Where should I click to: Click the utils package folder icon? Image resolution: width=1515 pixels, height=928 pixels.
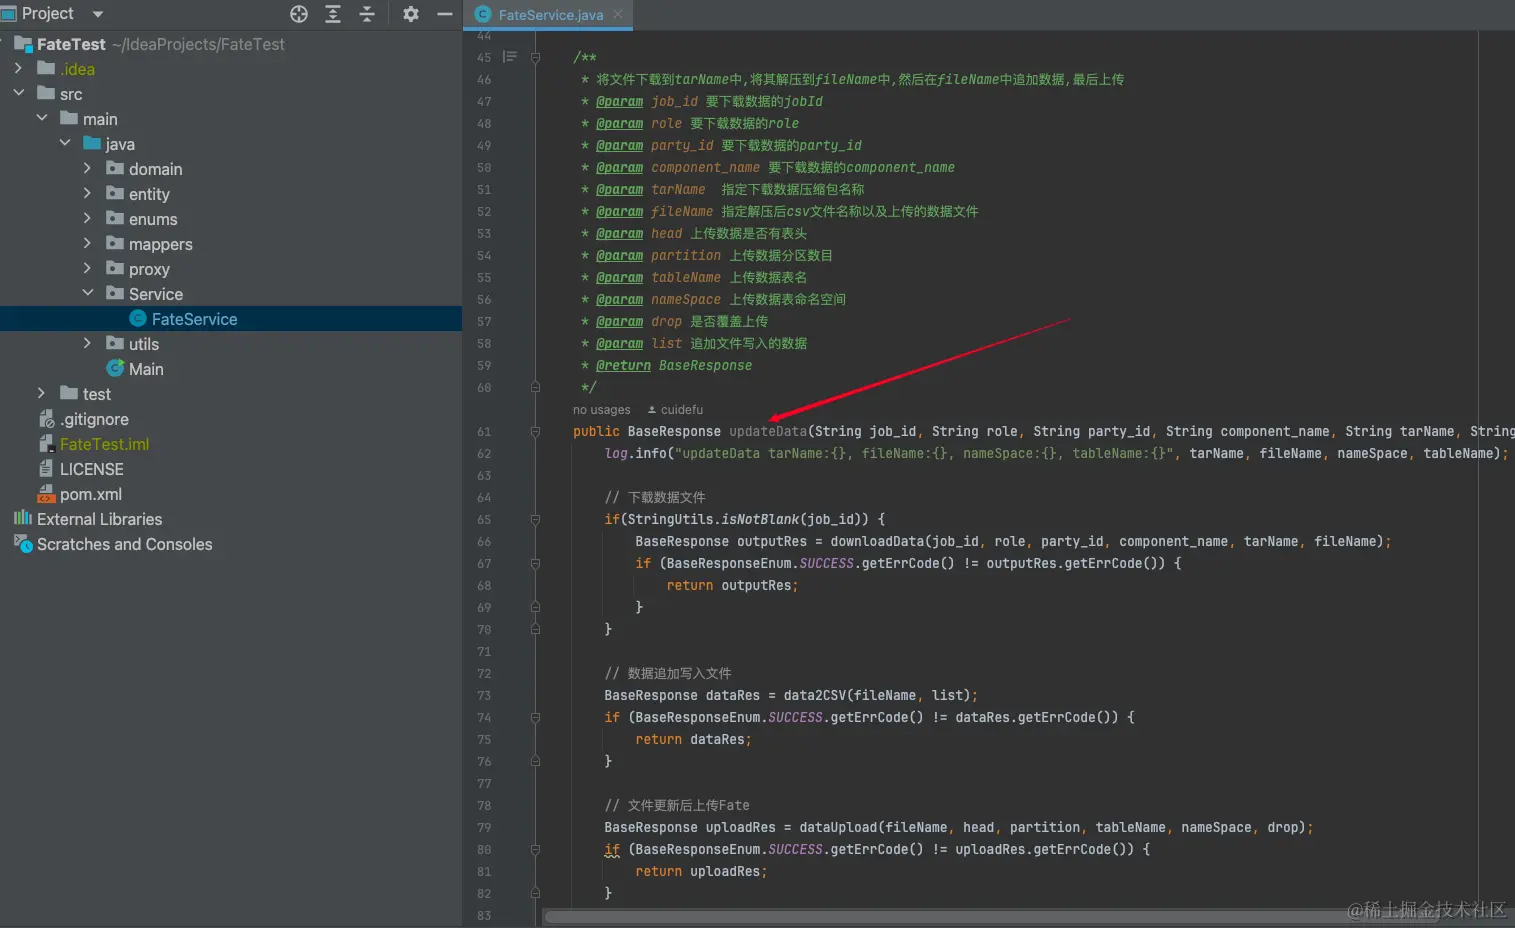click(x=115, y=343)
